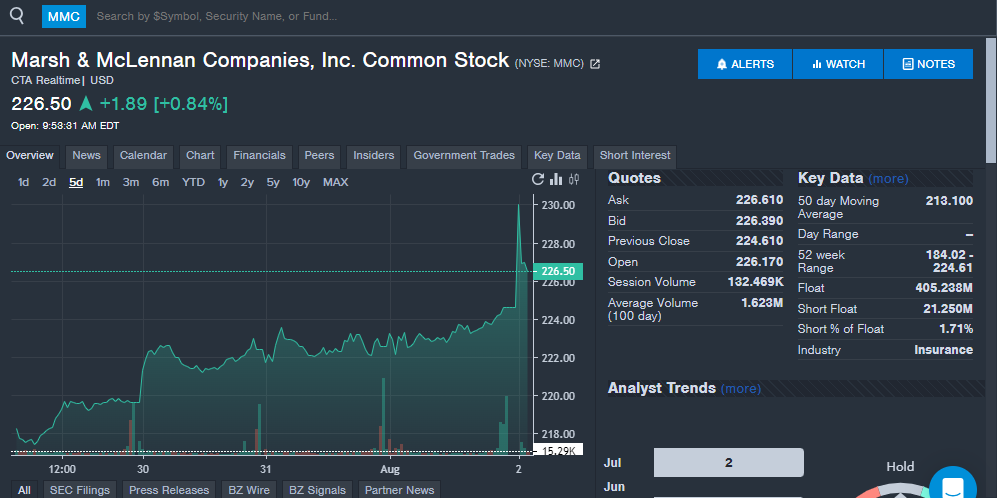Click the Jul analyst bar showing 2
Screen dimensions: 997x498
(x=729, y=462)
